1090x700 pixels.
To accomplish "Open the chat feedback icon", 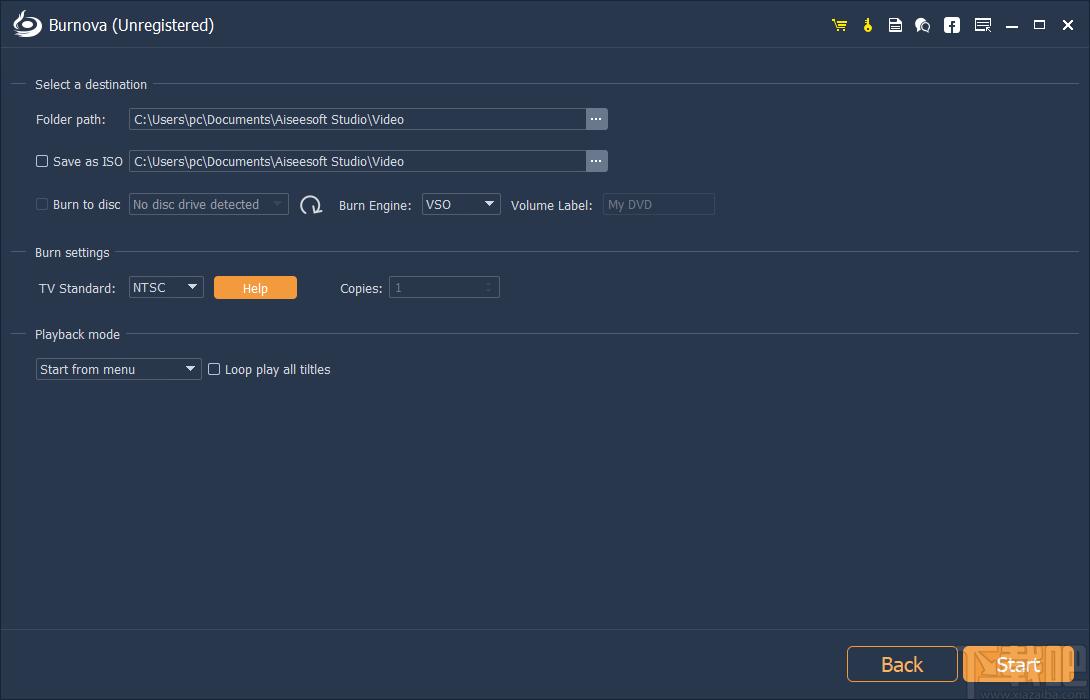I will [922, 25].
